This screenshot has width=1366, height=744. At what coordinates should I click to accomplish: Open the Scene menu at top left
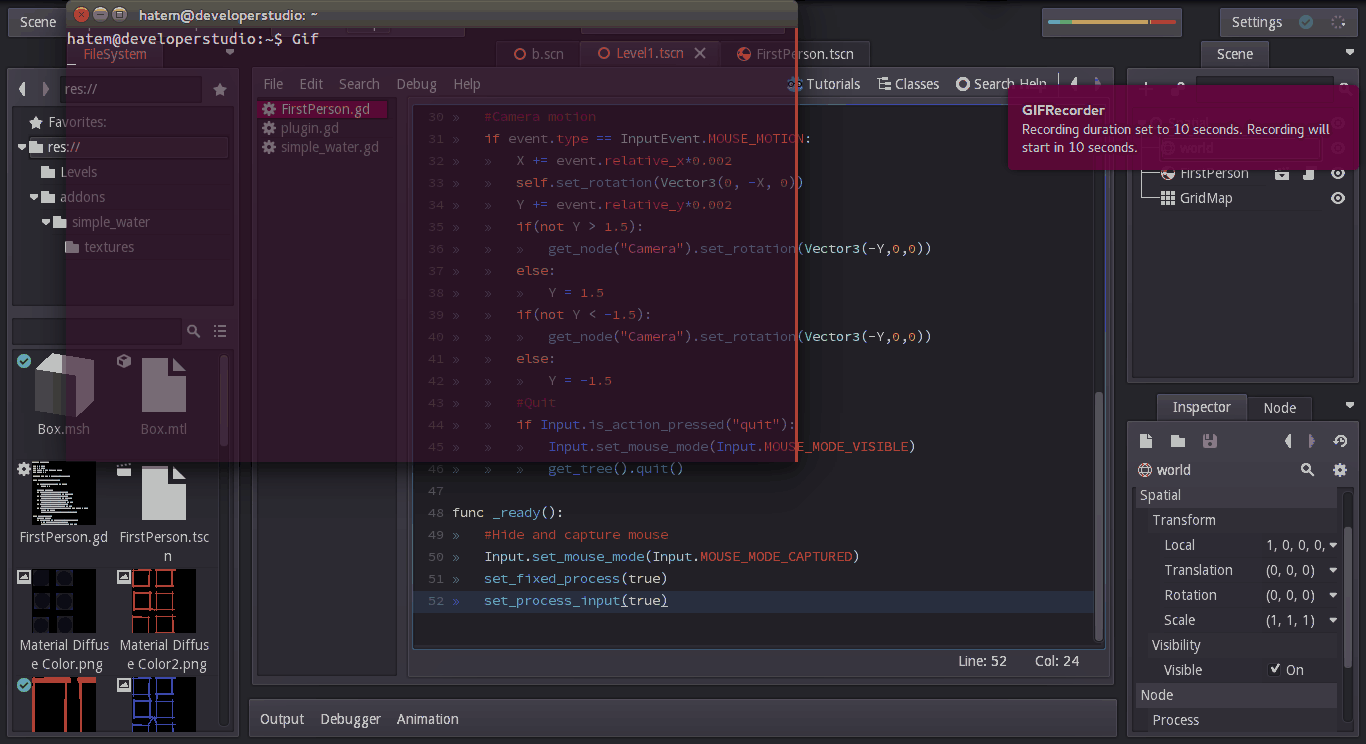point(38,22)
